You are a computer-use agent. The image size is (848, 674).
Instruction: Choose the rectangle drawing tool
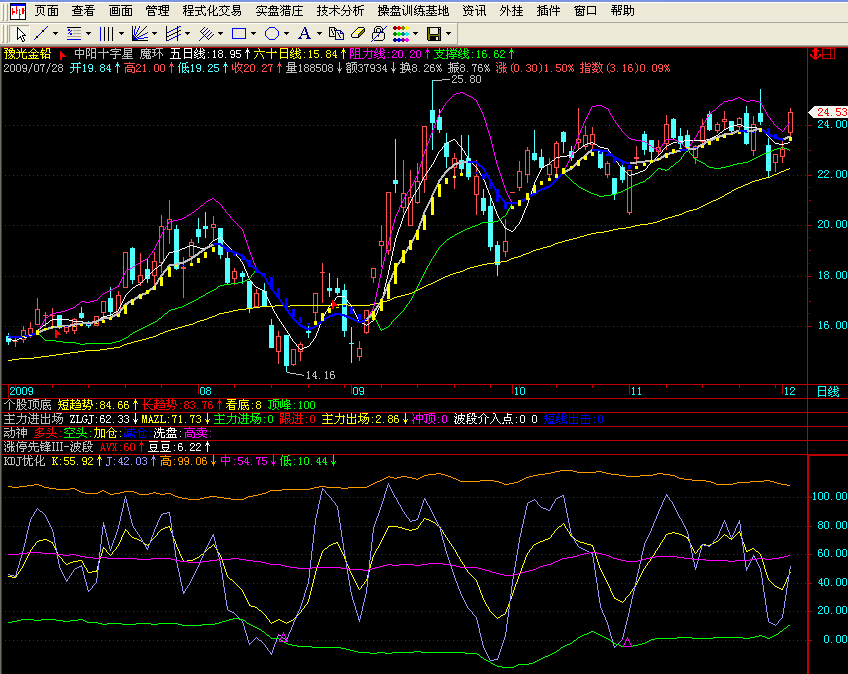239,34
